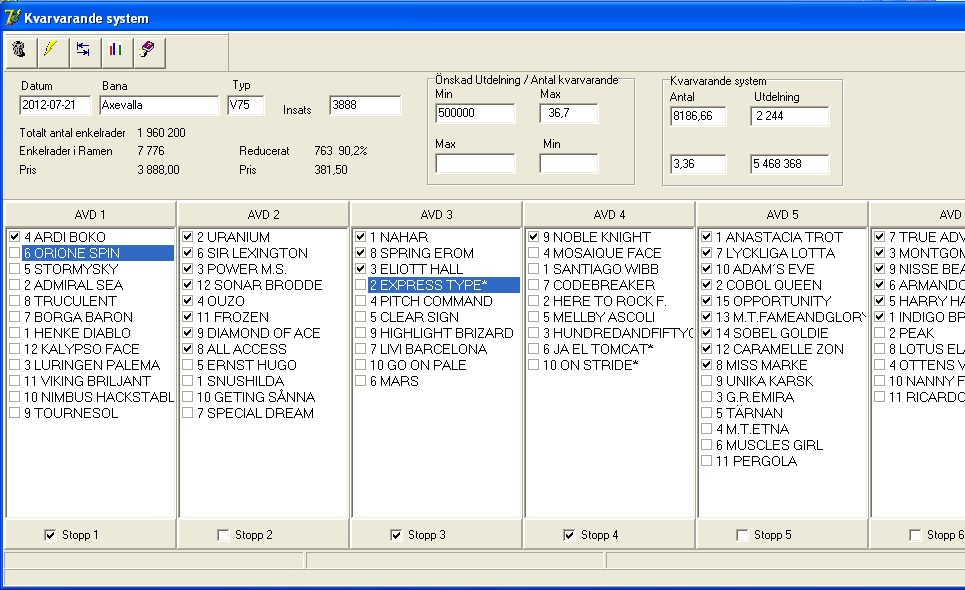Uncheck 8 MISS MARKE in AVD 5
The height and width of the screenshot is (590, 965).
[707, 364]
